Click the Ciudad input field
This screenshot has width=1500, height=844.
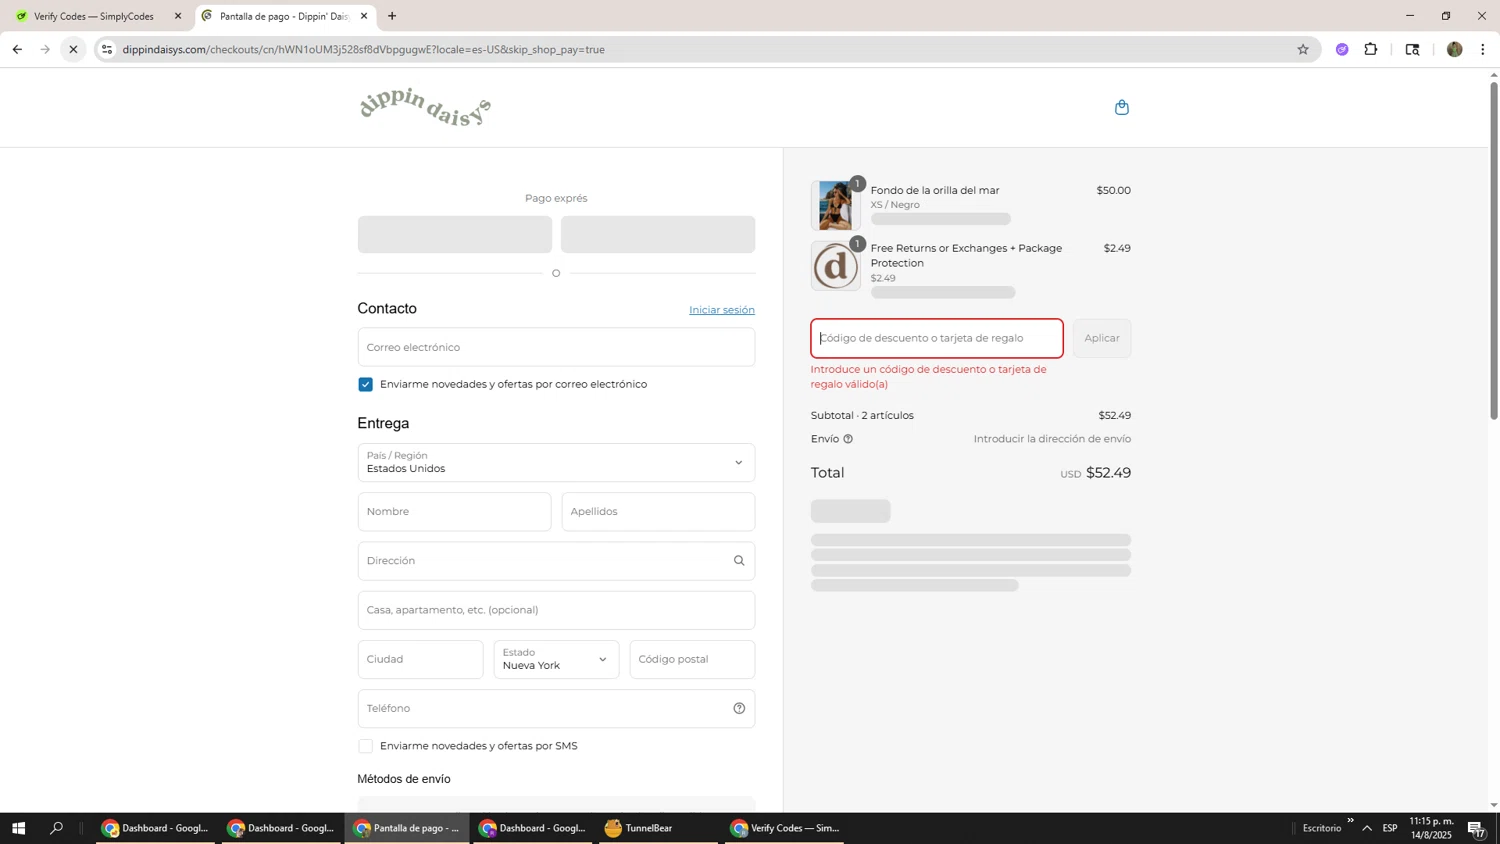pos(420,660)
